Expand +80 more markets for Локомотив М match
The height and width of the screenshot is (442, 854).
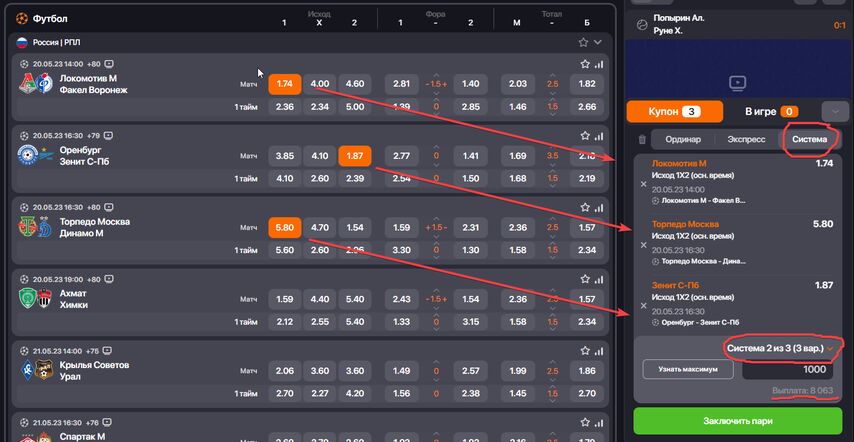tap(93, 64)
